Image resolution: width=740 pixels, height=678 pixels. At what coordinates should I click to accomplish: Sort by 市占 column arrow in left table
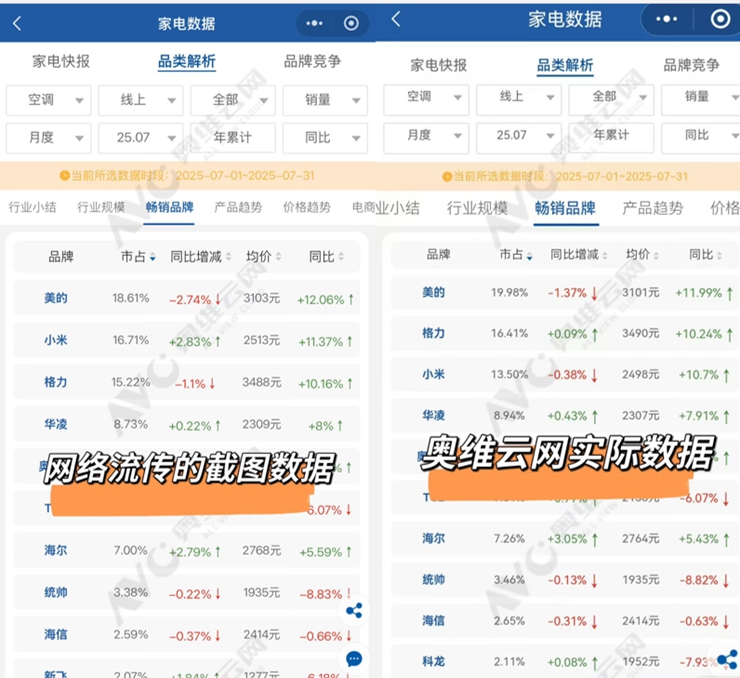(x=152, y=258)
